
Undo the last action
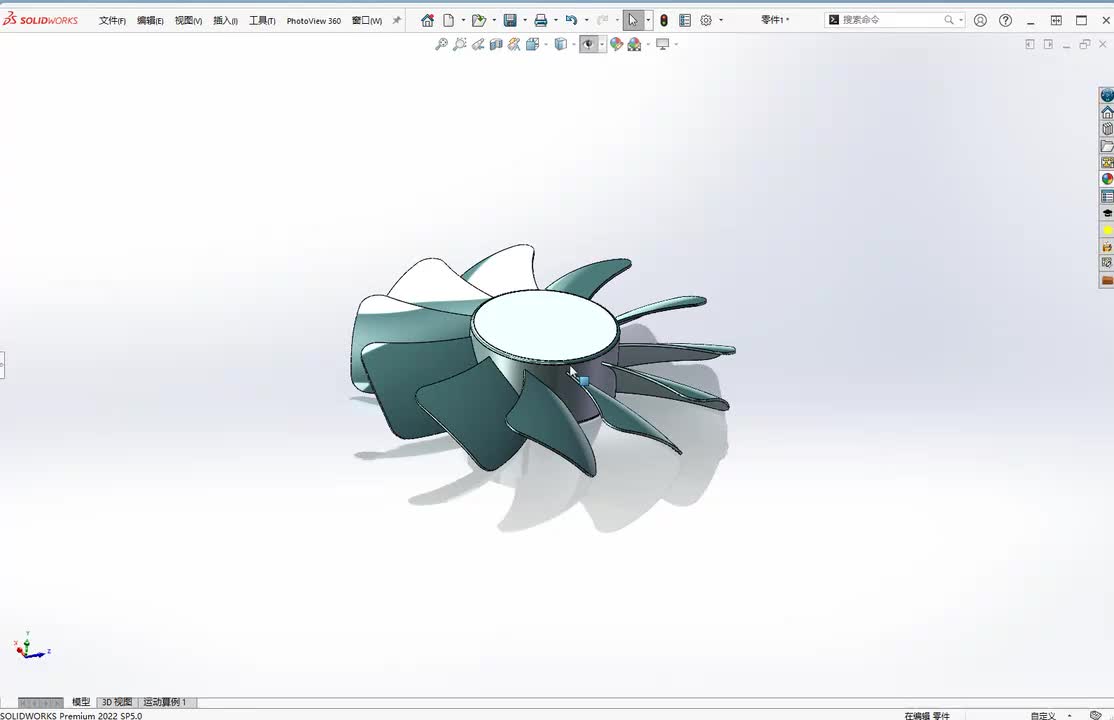[x=571, y=21]
